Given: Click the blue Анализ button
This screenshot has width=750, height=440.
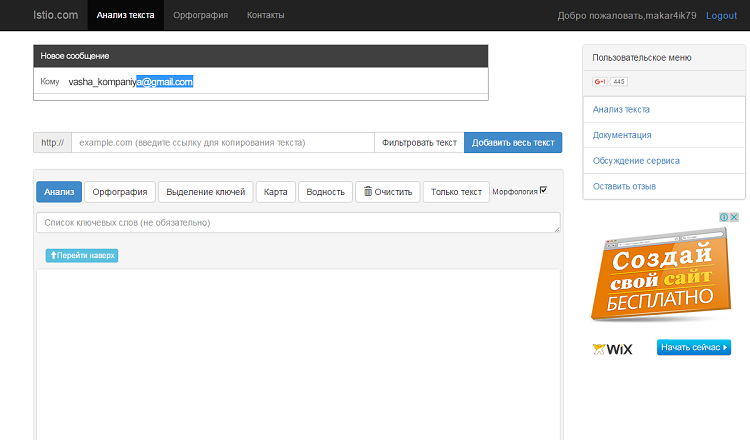Looking at the screenshot, I should [59, 192].
